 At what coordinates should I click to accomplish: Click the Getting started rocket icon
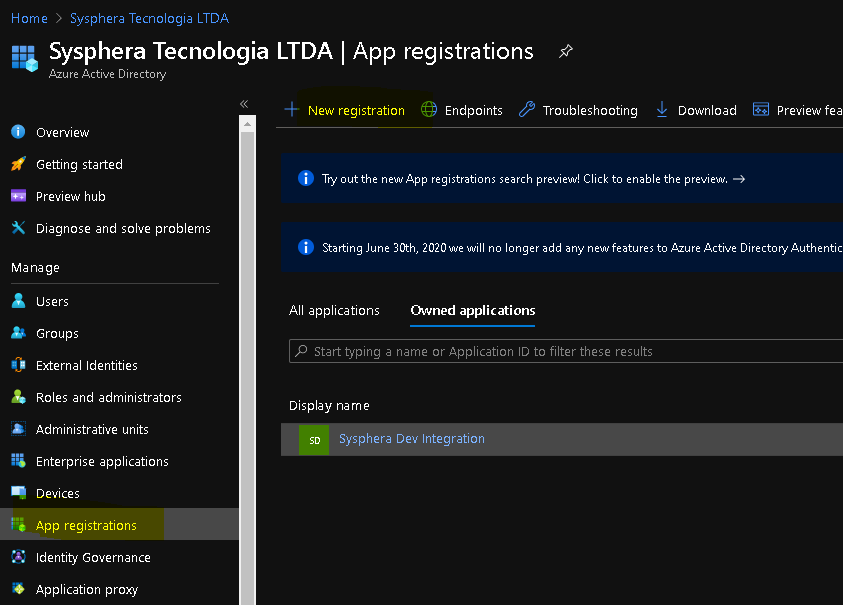(x=18, y=164)
